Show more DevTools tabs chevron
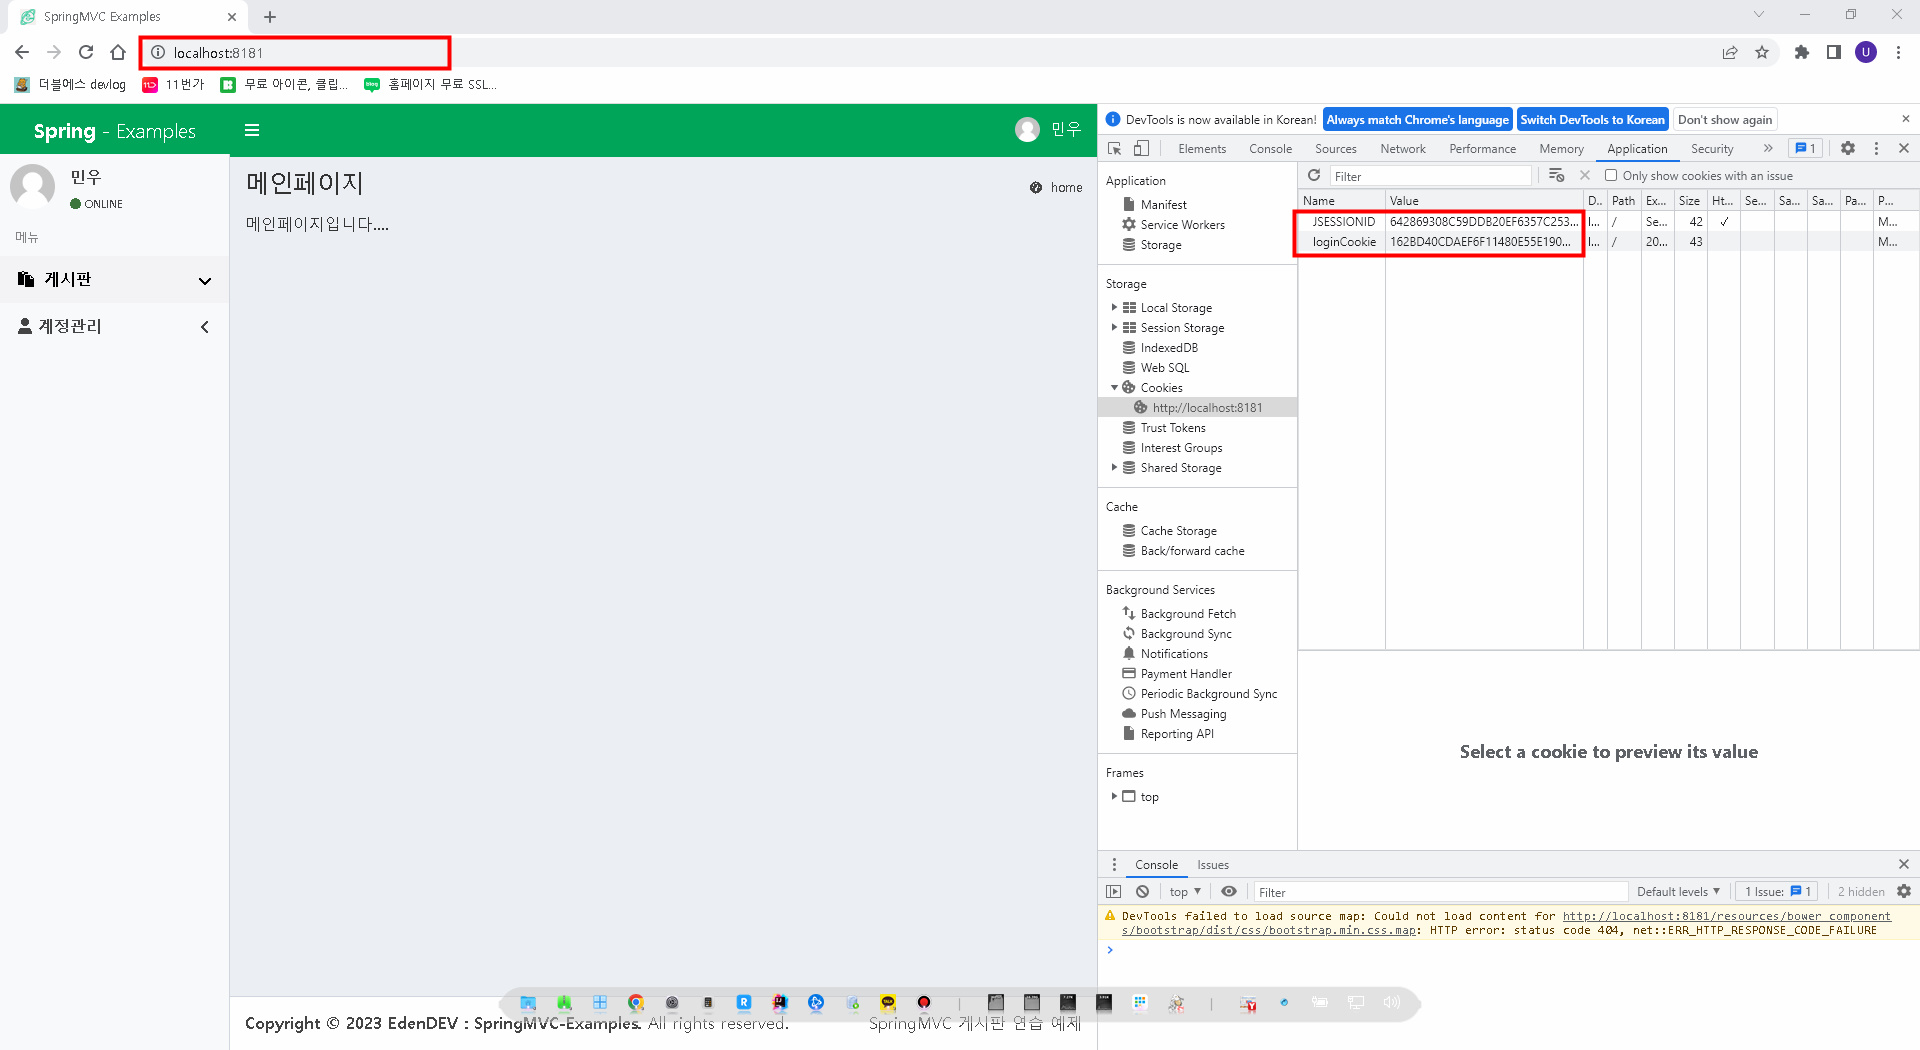Viewport: 1920px width, 1050px height. click(x=1768, y=148)
